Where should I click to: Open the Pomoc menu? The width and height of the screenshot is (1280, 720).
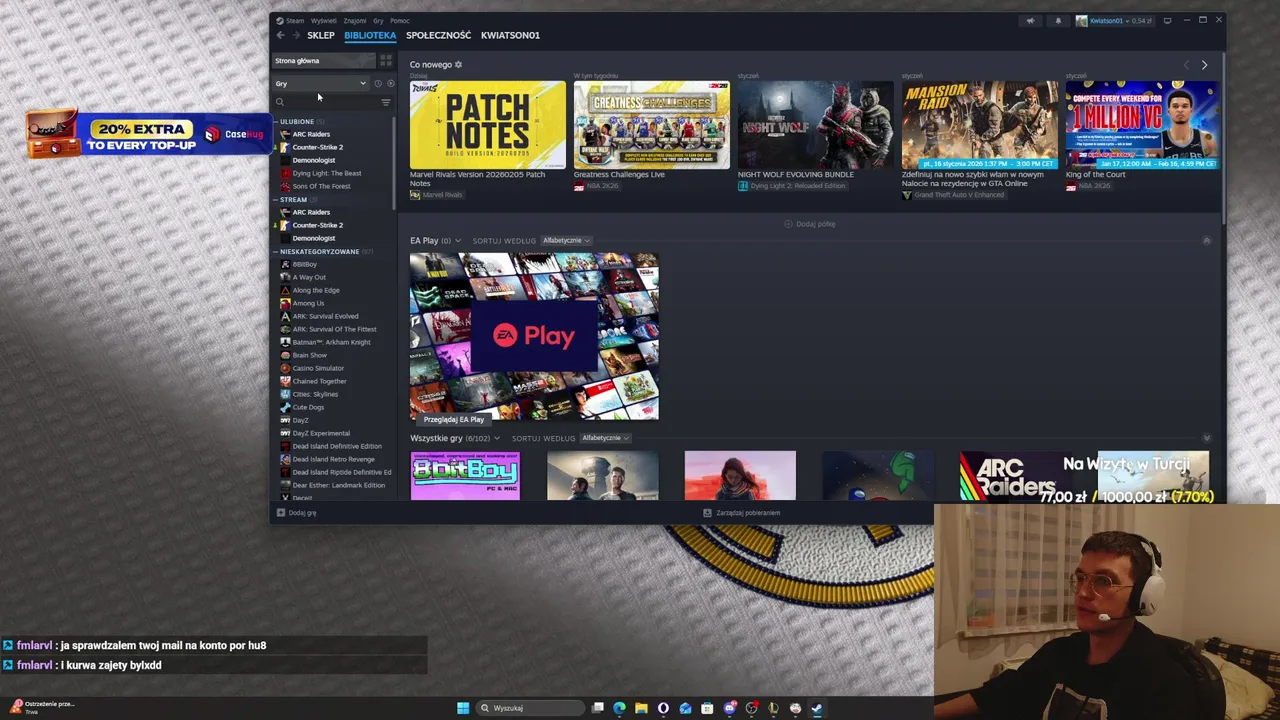point(399,20)
